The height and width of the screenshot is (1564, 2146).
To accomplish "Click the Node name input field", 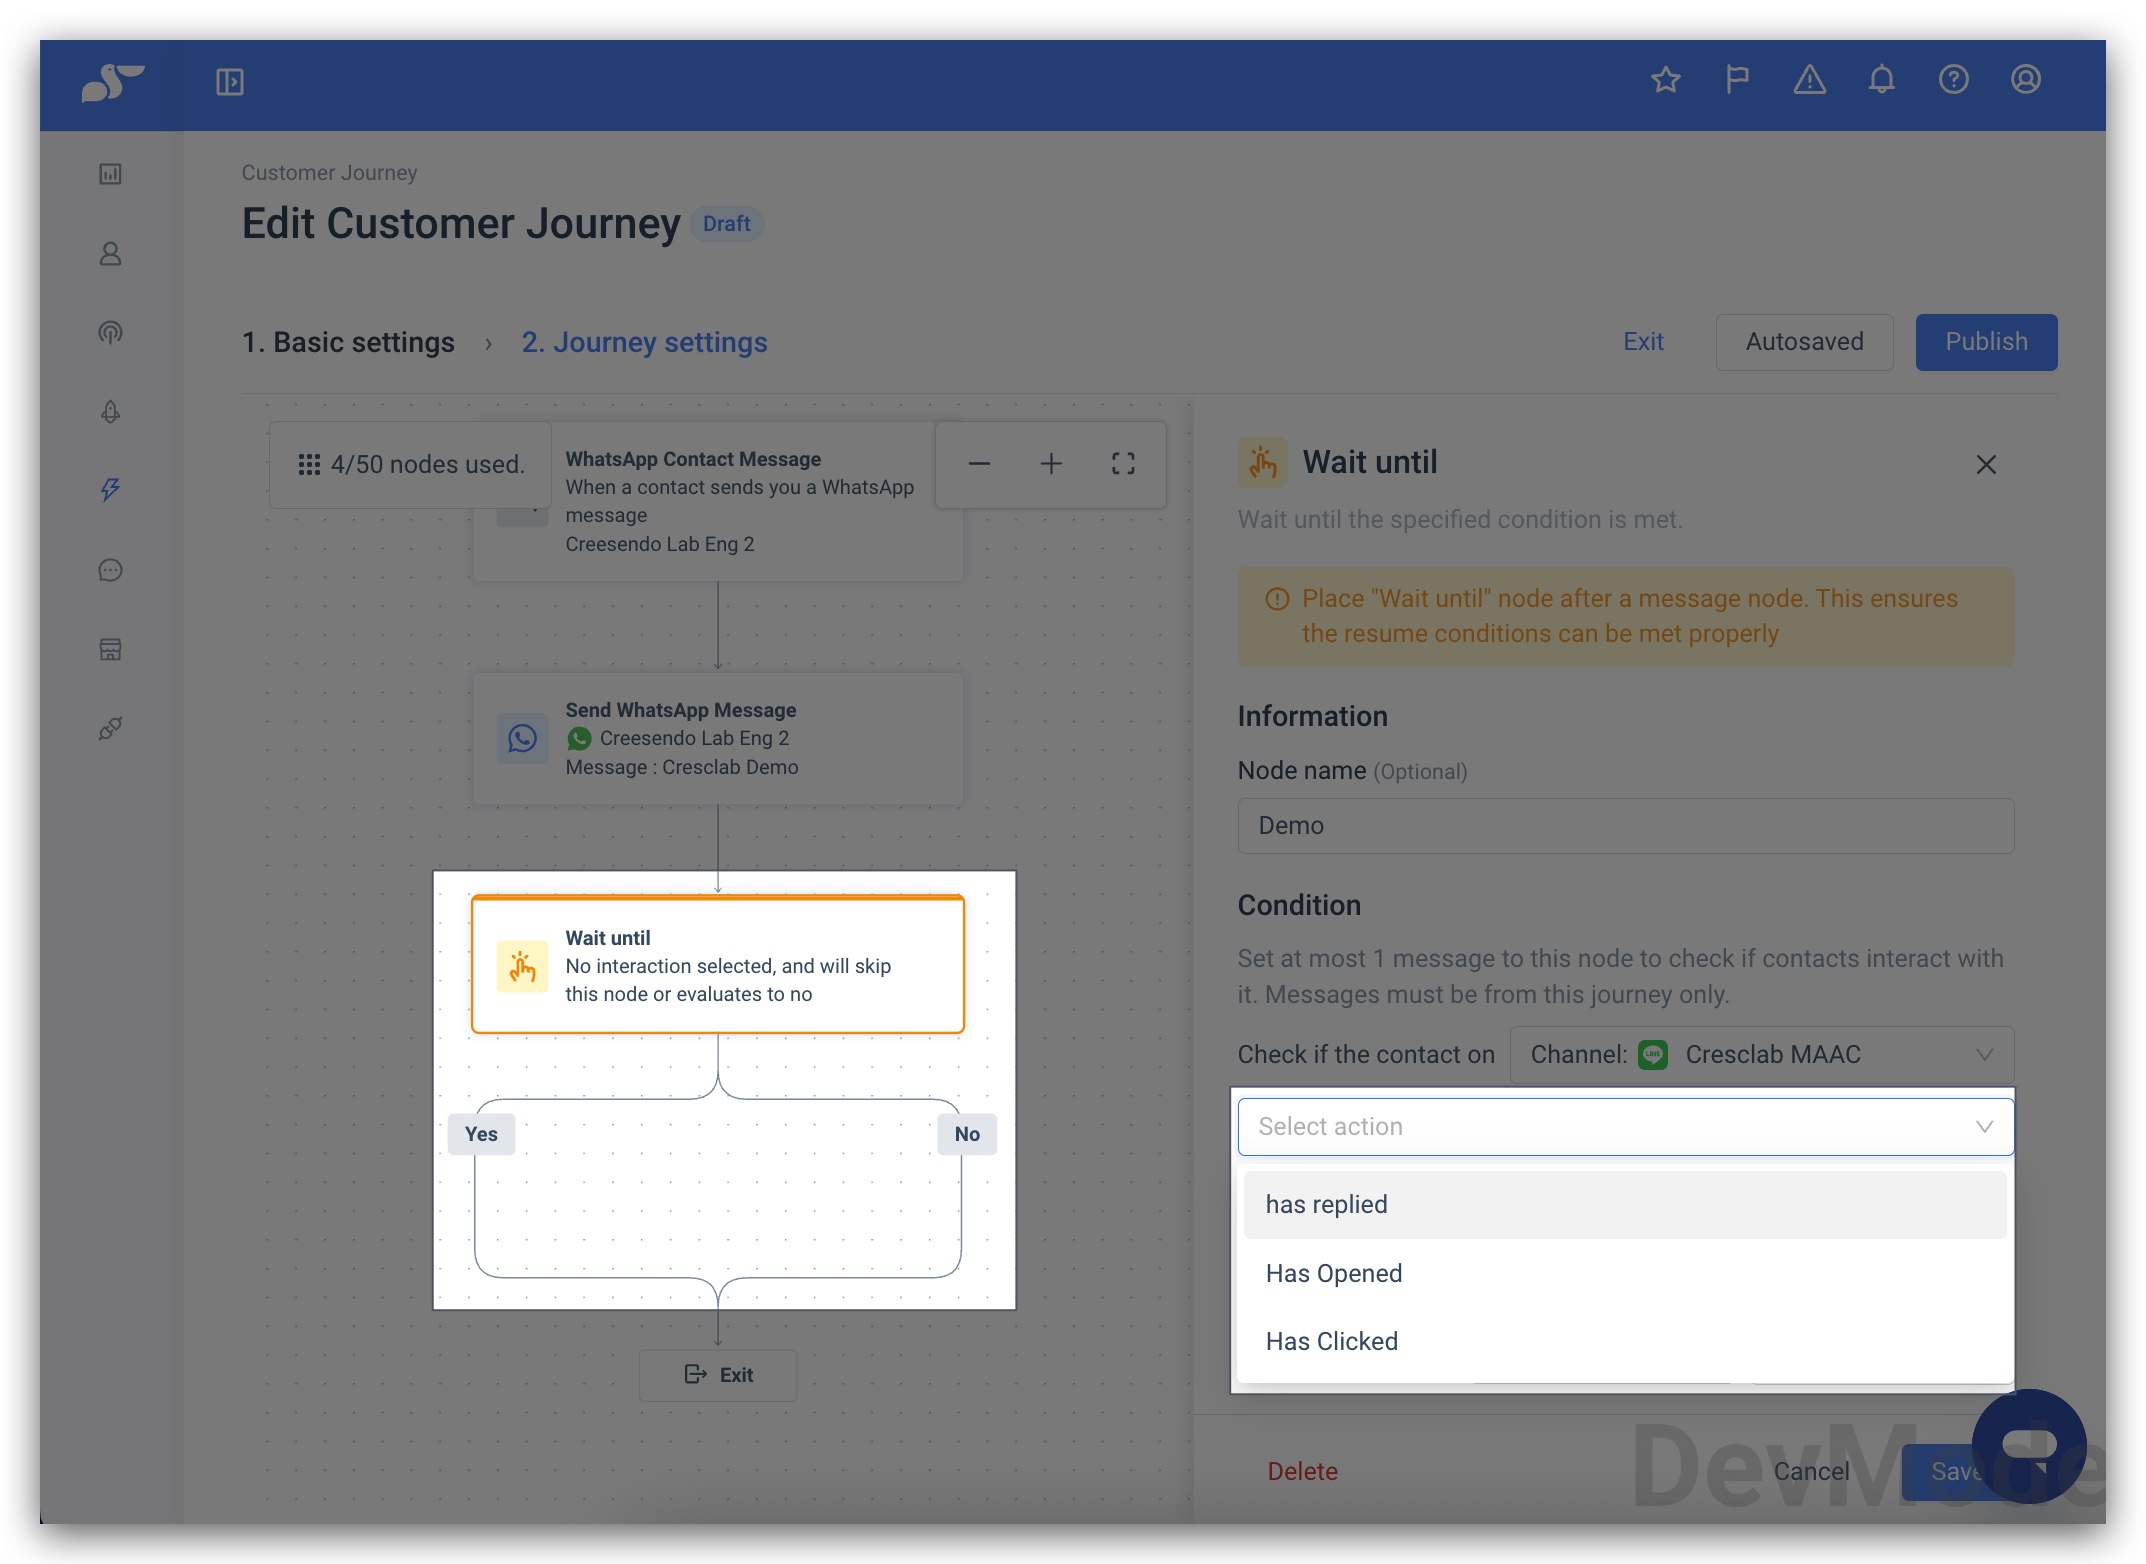I will (1626, 826).
